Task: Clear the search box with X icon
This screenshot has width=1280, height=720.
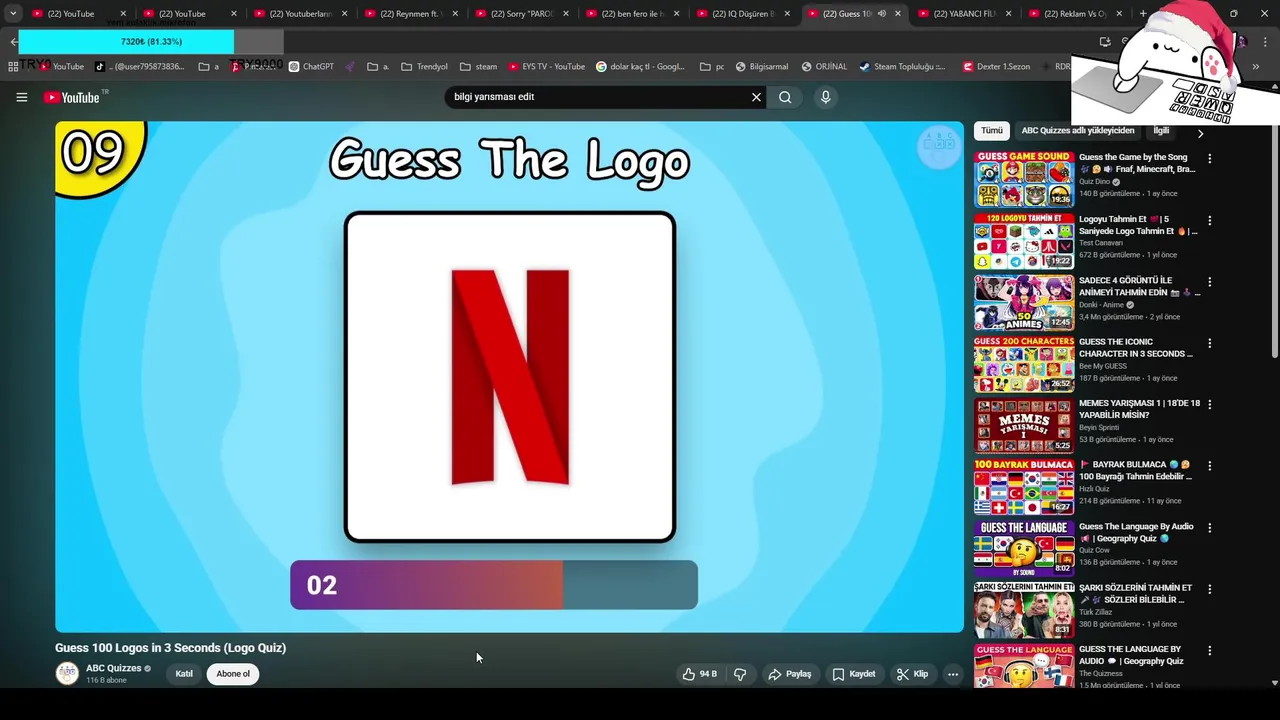Action: [756, 97]
